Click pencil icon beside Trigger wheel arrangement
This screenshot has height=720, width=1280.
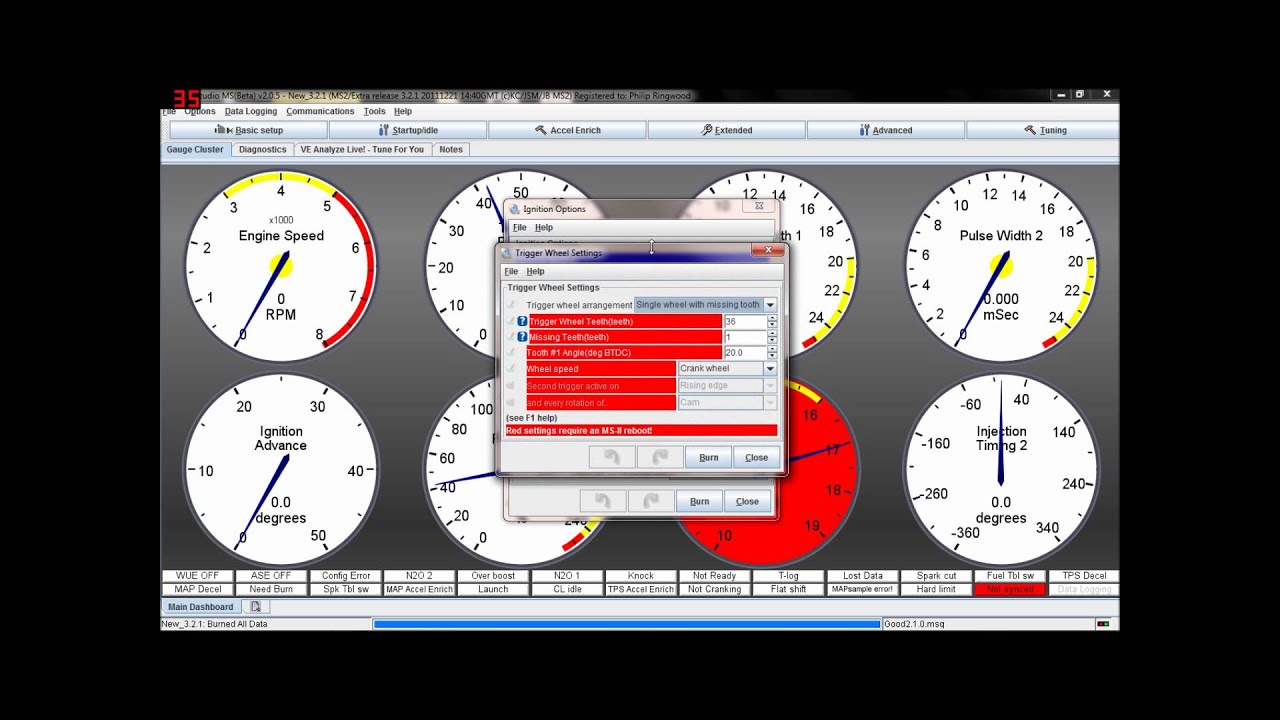pos(511,305)
